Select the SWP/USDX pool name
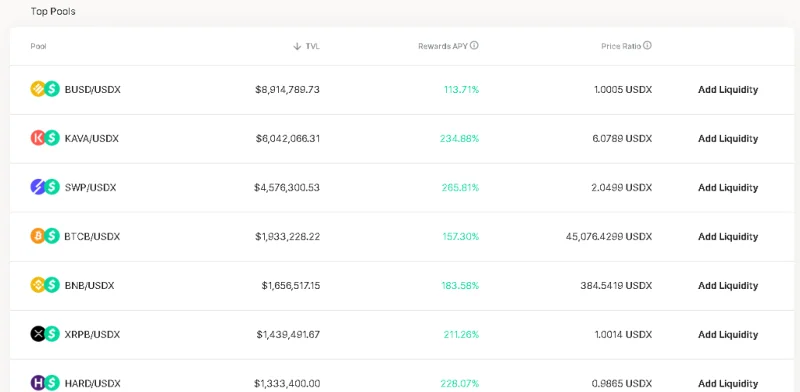800x392 pixels. [x=90, y=187]
